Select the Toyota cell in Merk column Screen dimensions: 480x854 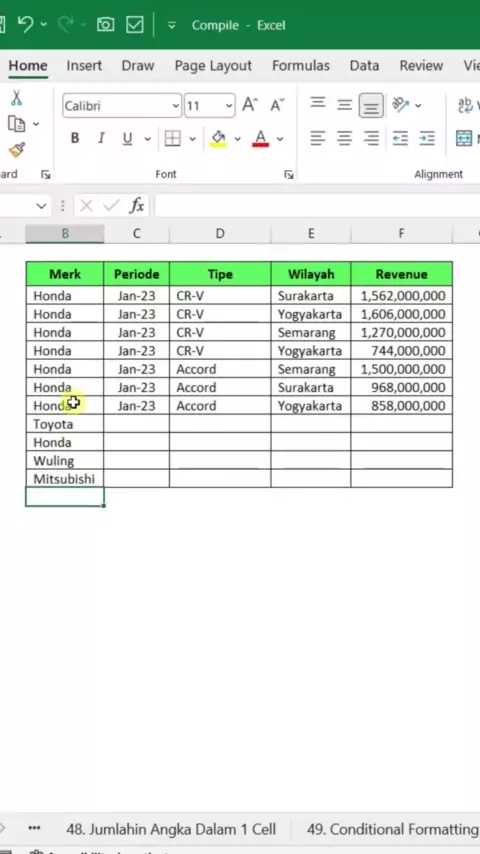click(65, 424)
